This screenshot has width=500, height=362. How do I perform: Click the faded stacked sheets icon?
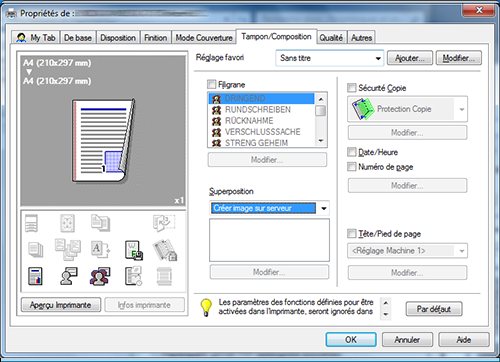[x=35, y=249]
